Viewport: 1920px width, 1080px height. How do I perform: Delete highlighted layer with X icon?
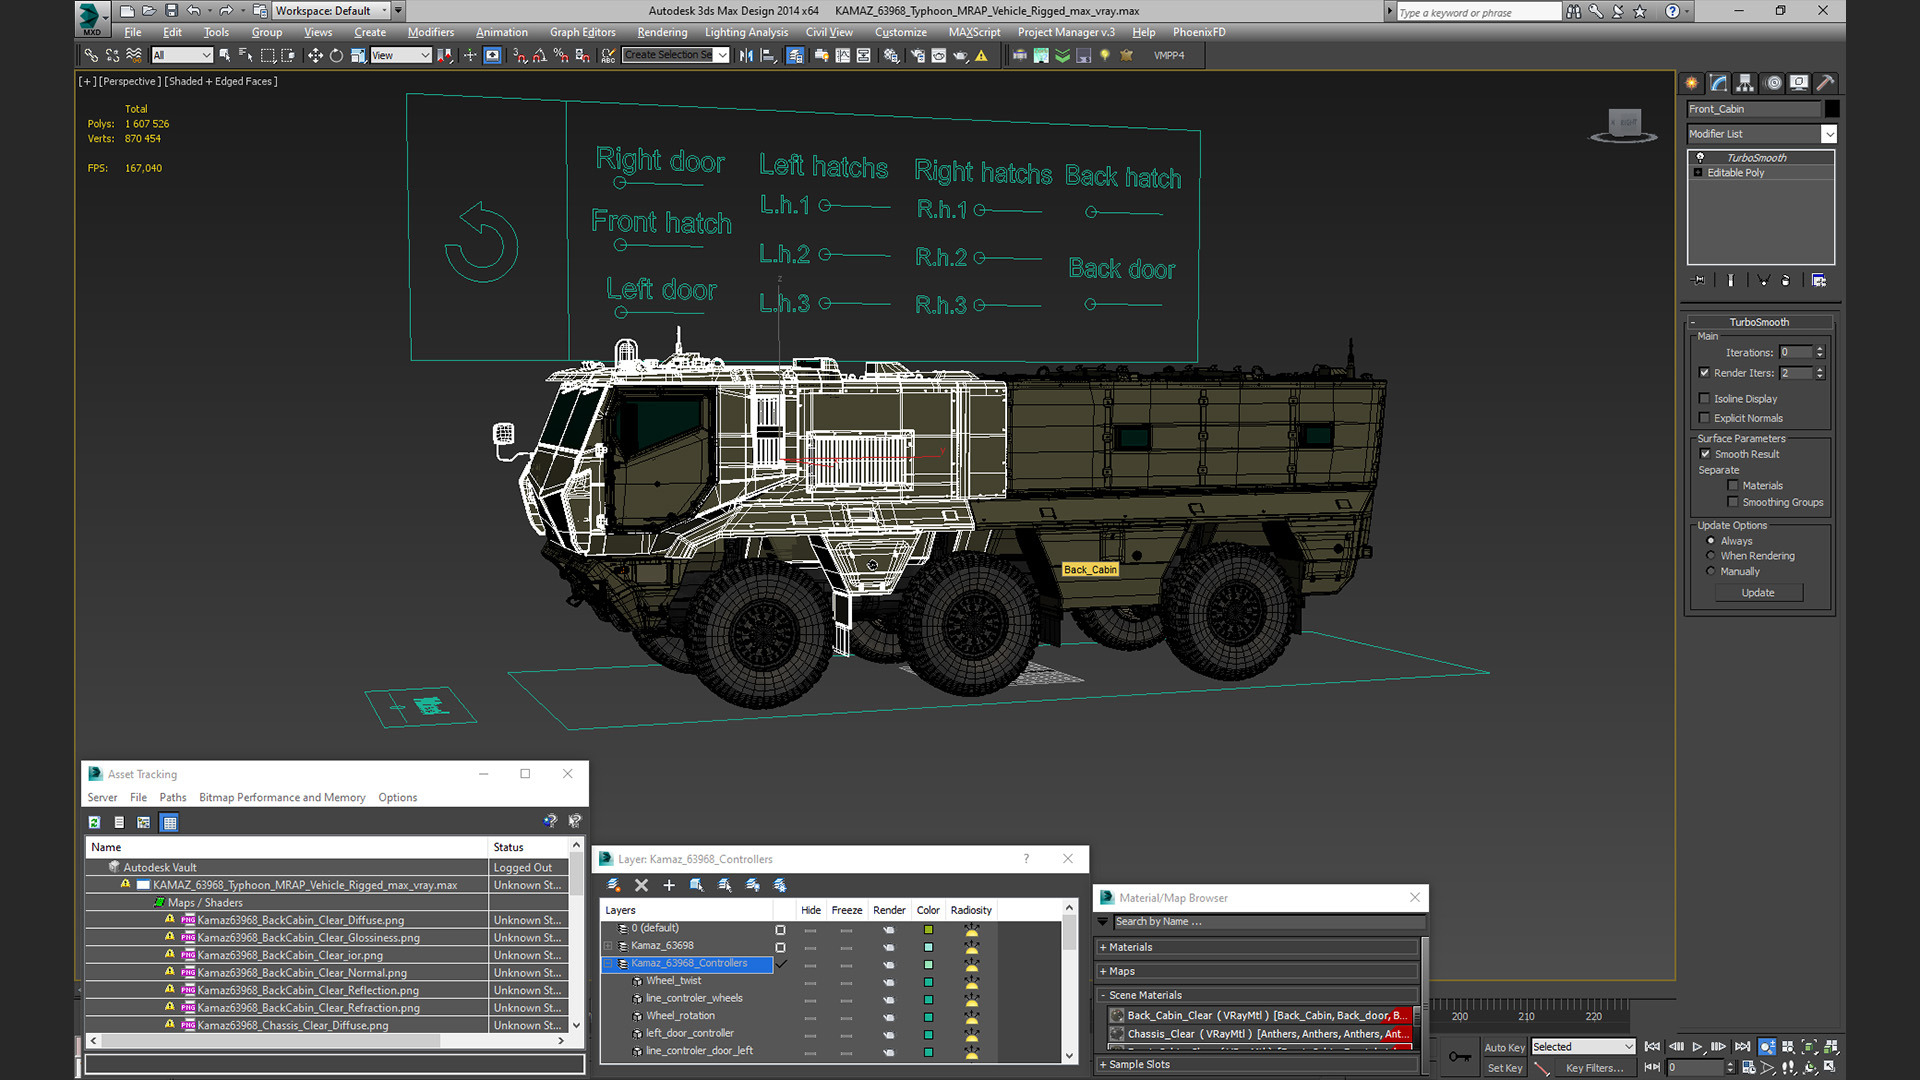642,885
